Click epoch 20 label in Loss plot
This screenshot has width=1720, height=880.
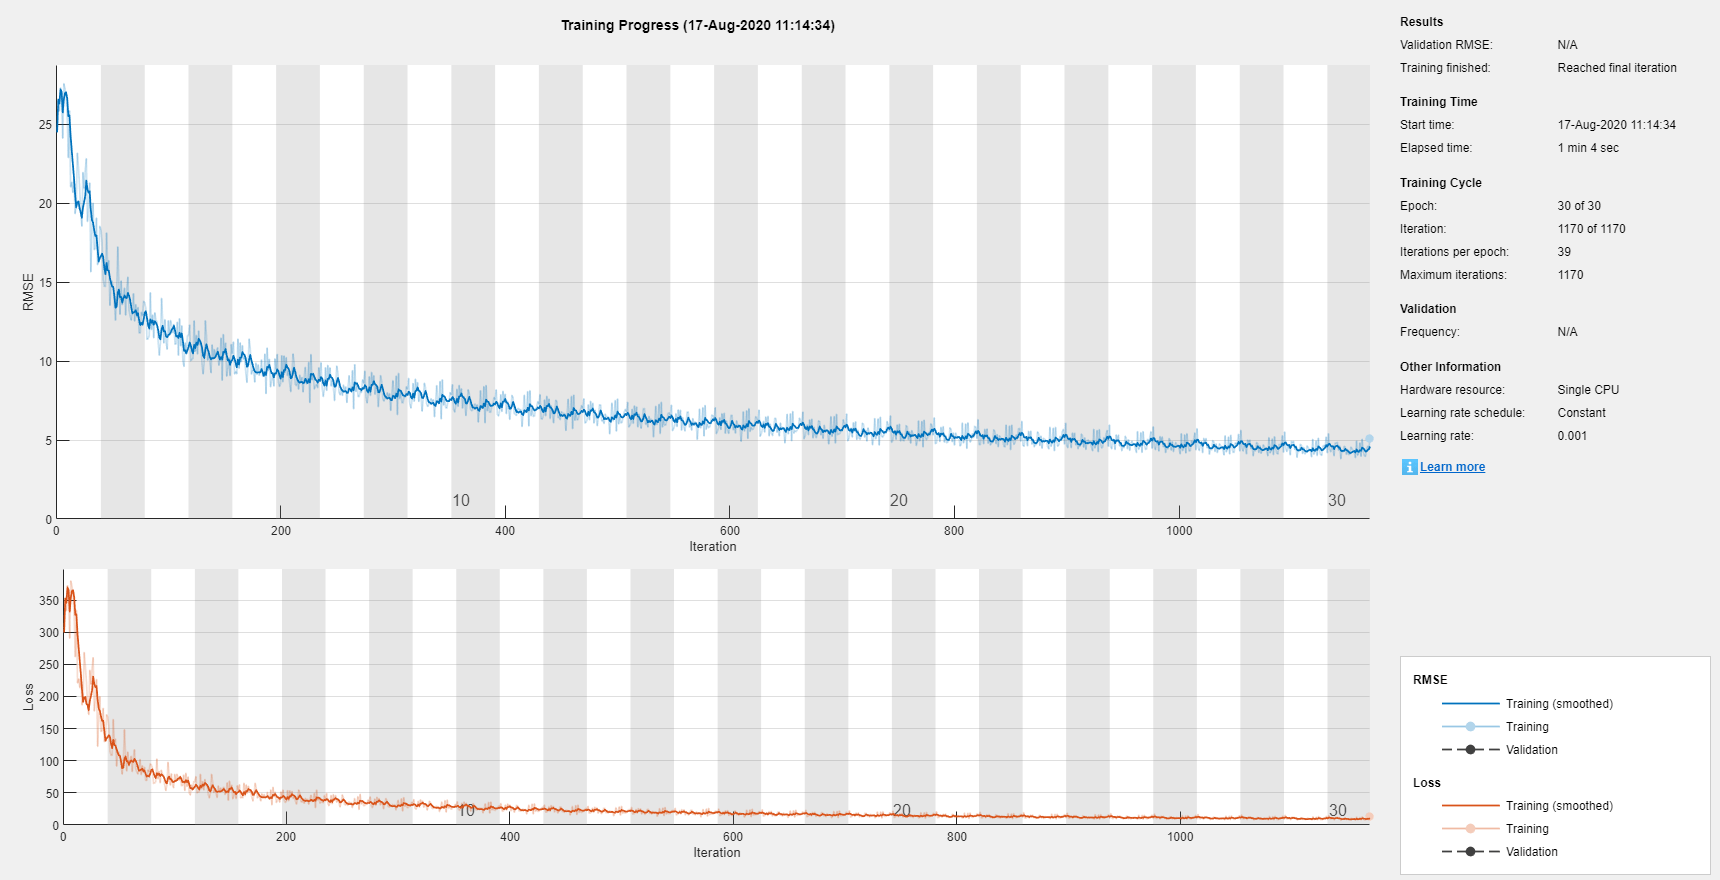902,810
